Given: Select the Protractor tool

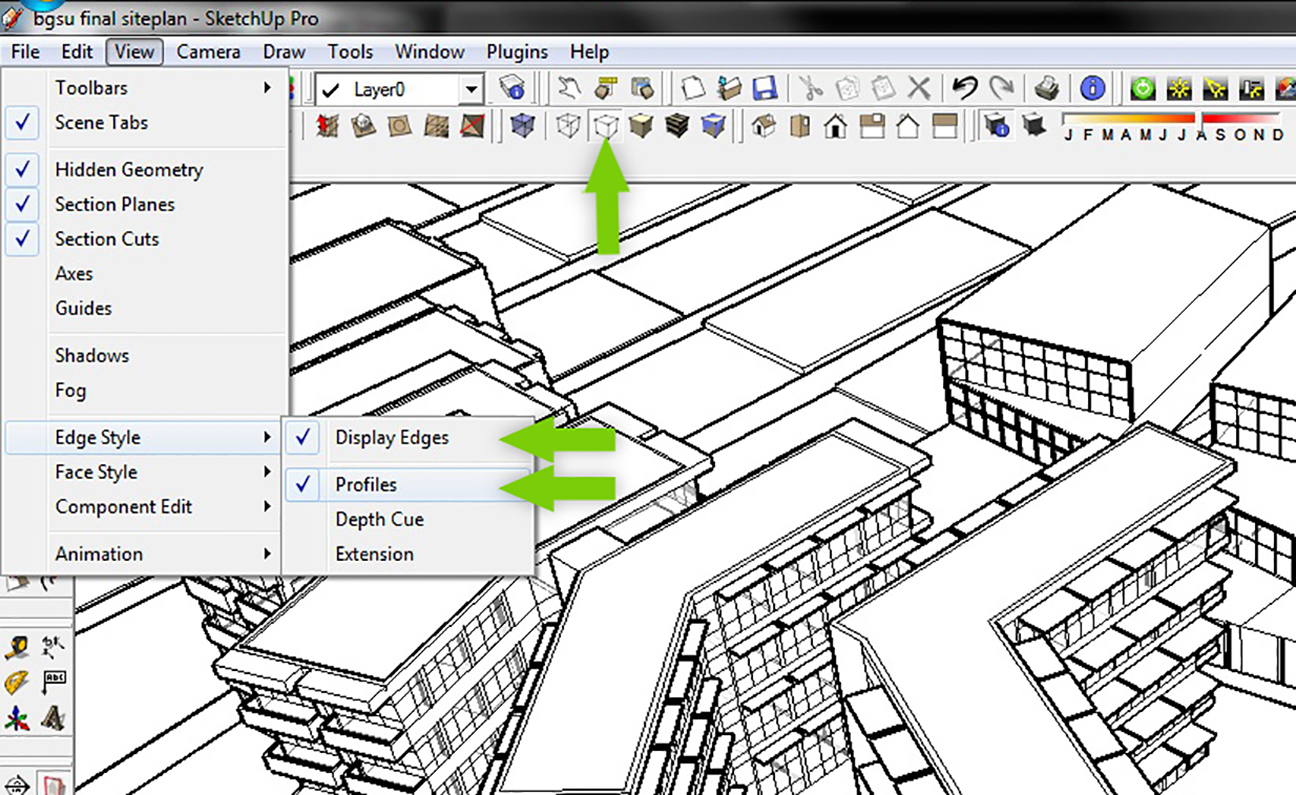Looking at the screenshot, I should [17, 683].
